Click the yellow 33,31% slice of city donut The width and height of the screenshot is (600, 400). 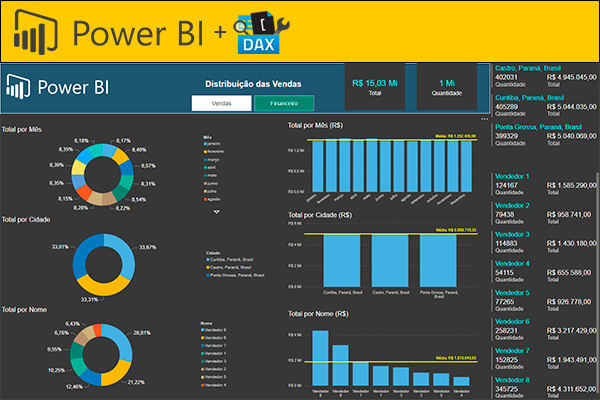click(103, 288)
